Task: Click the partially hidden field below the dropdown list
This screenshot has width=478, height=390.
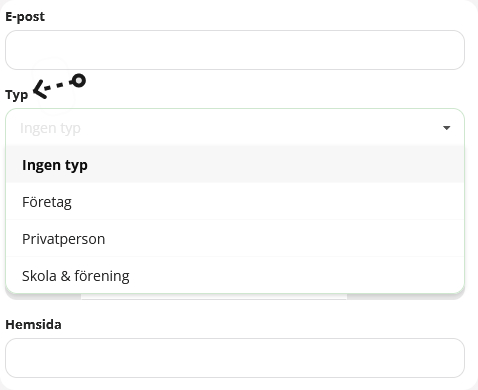Action: [x=235, y=297]
